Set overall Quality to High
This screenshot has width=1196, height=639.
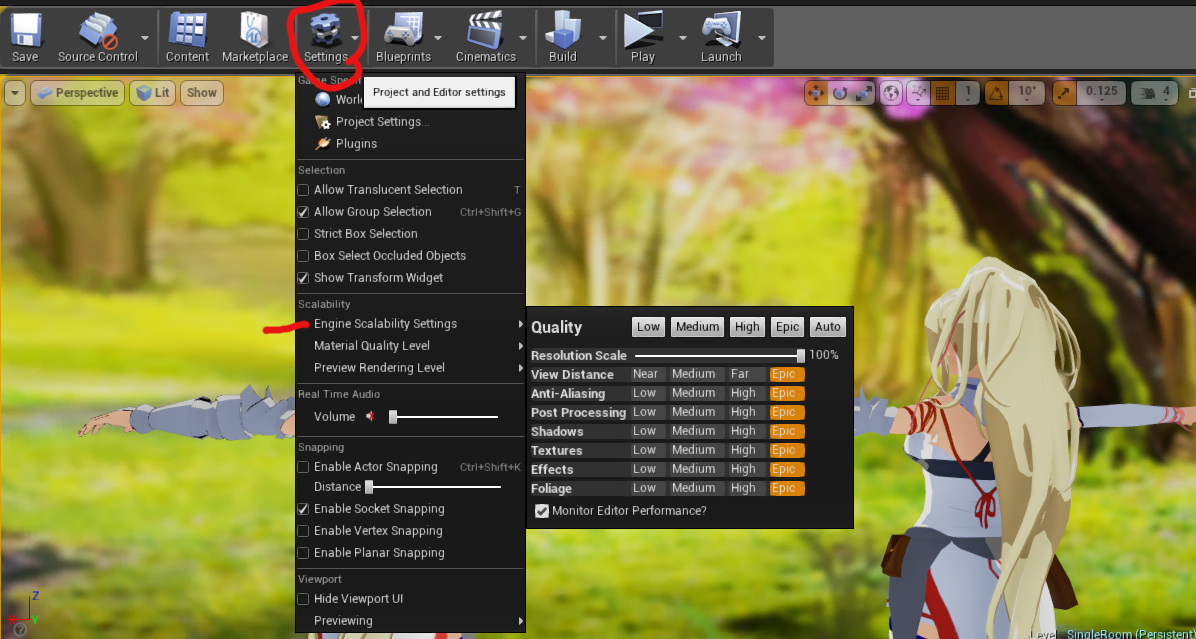(747, 327)
